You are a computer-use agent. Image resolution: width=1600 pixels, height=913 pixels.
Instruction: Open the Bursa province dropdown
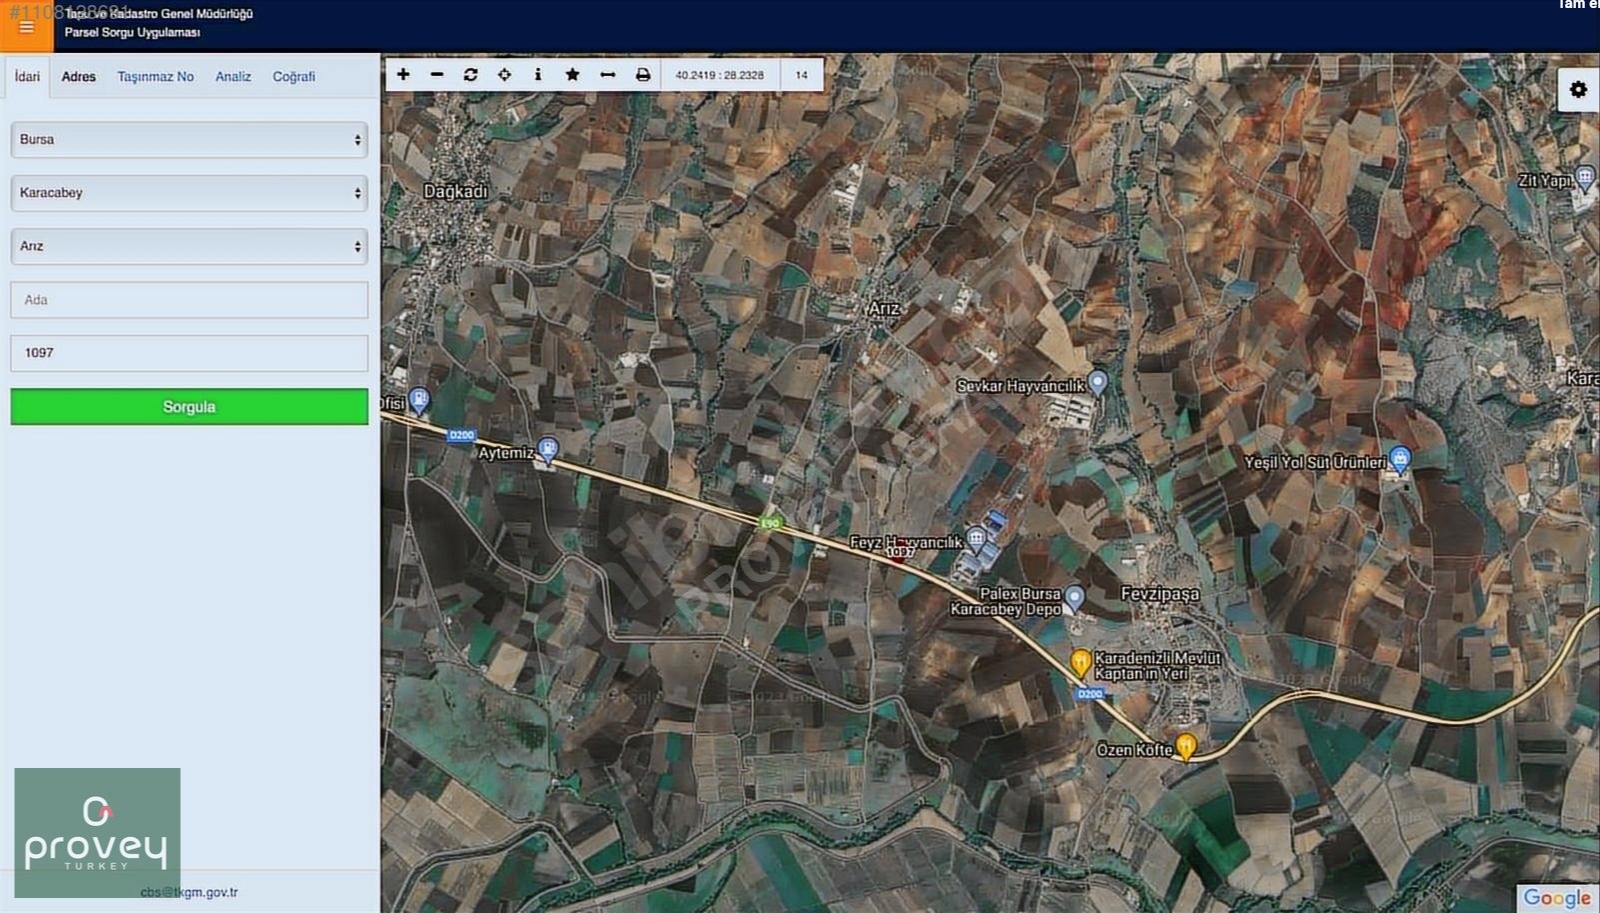tap(188, 139)
